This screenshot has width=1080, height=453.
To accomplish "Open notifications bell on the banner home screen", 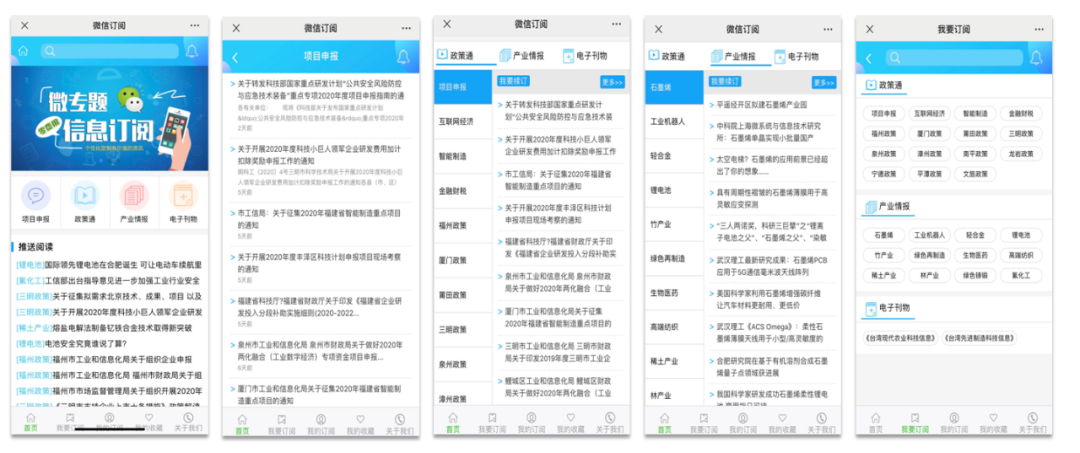I will 191,51.
